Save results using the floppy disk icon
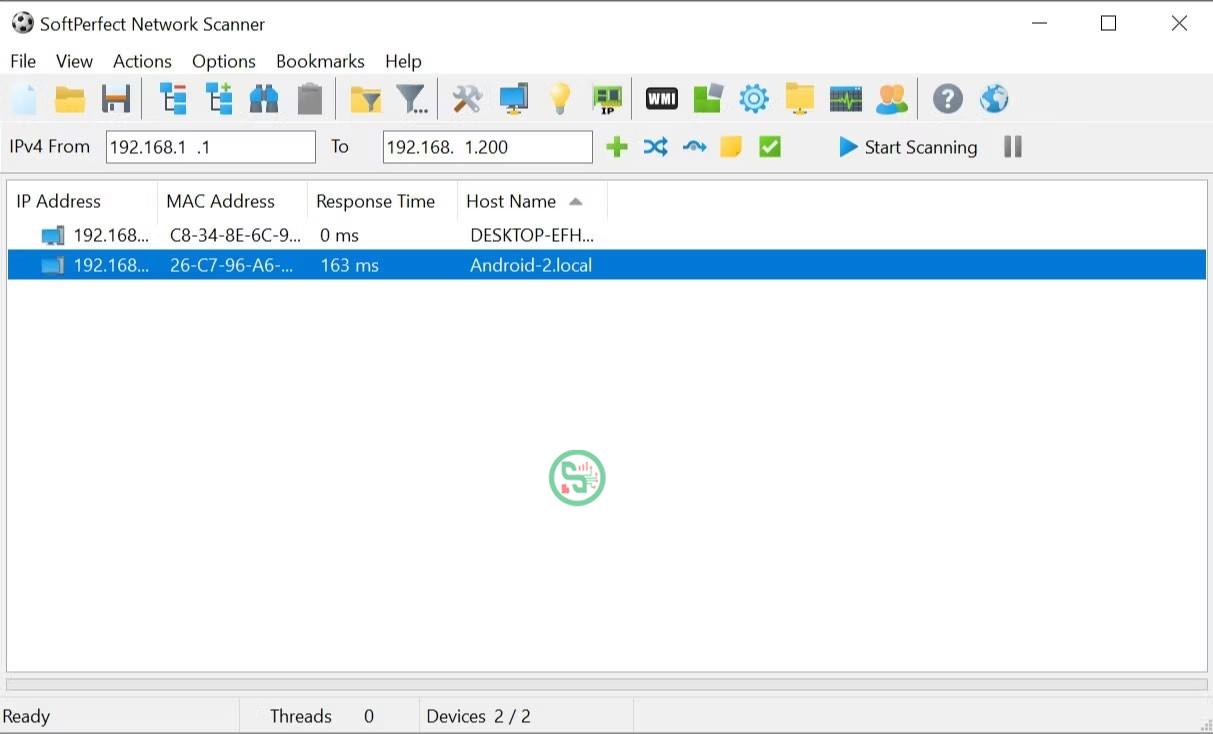Image resolution: width=1213 pixels, height=734 pixels. 116,99
